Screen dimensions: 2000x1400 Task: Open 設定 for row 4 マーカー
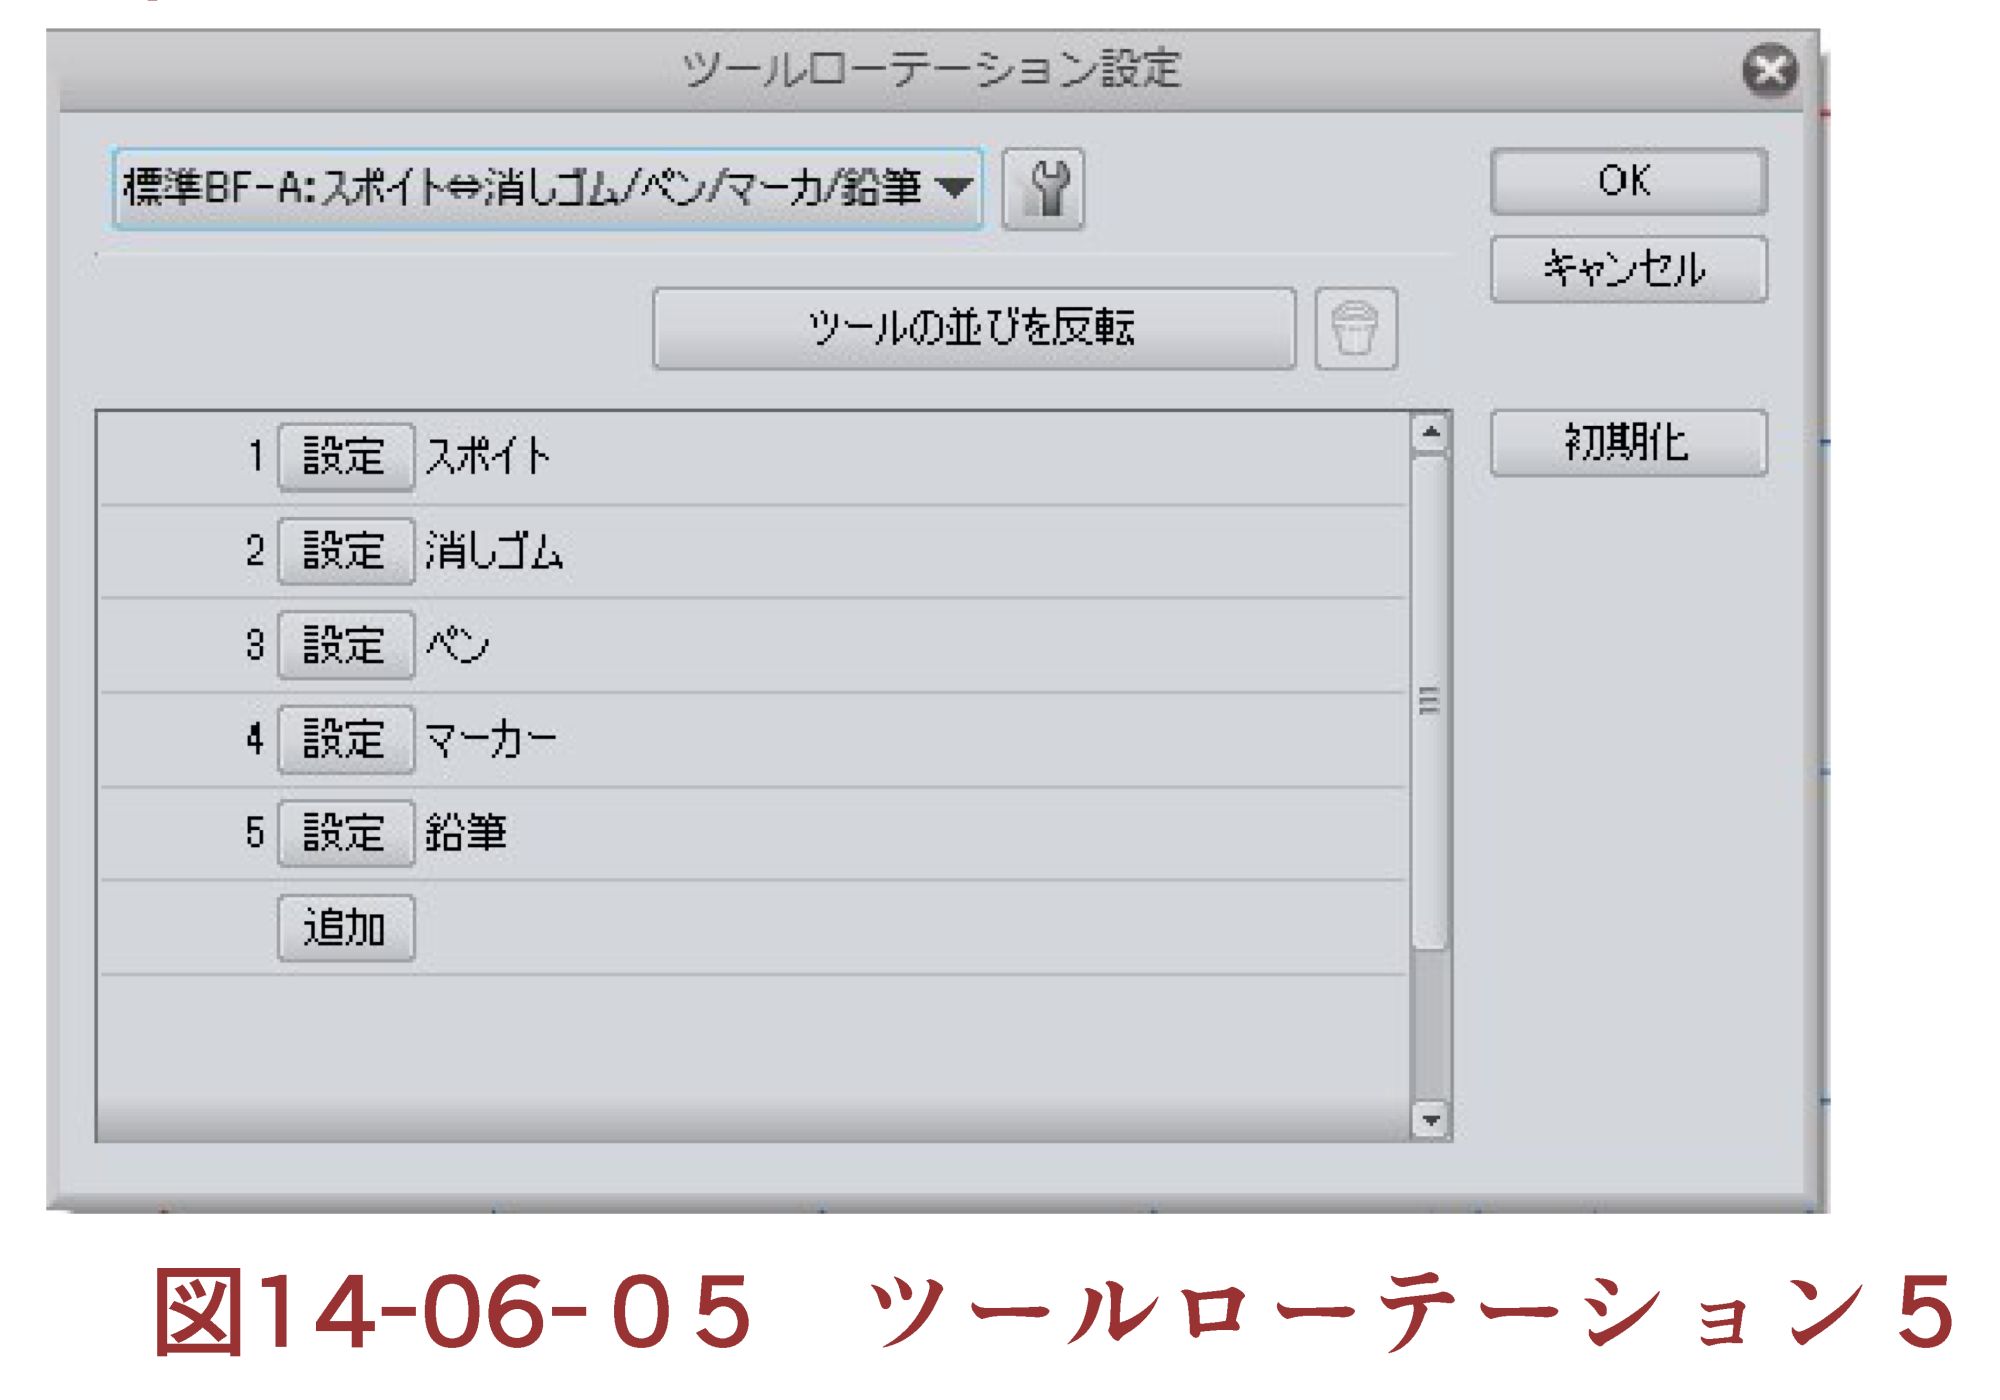point(345,739)
